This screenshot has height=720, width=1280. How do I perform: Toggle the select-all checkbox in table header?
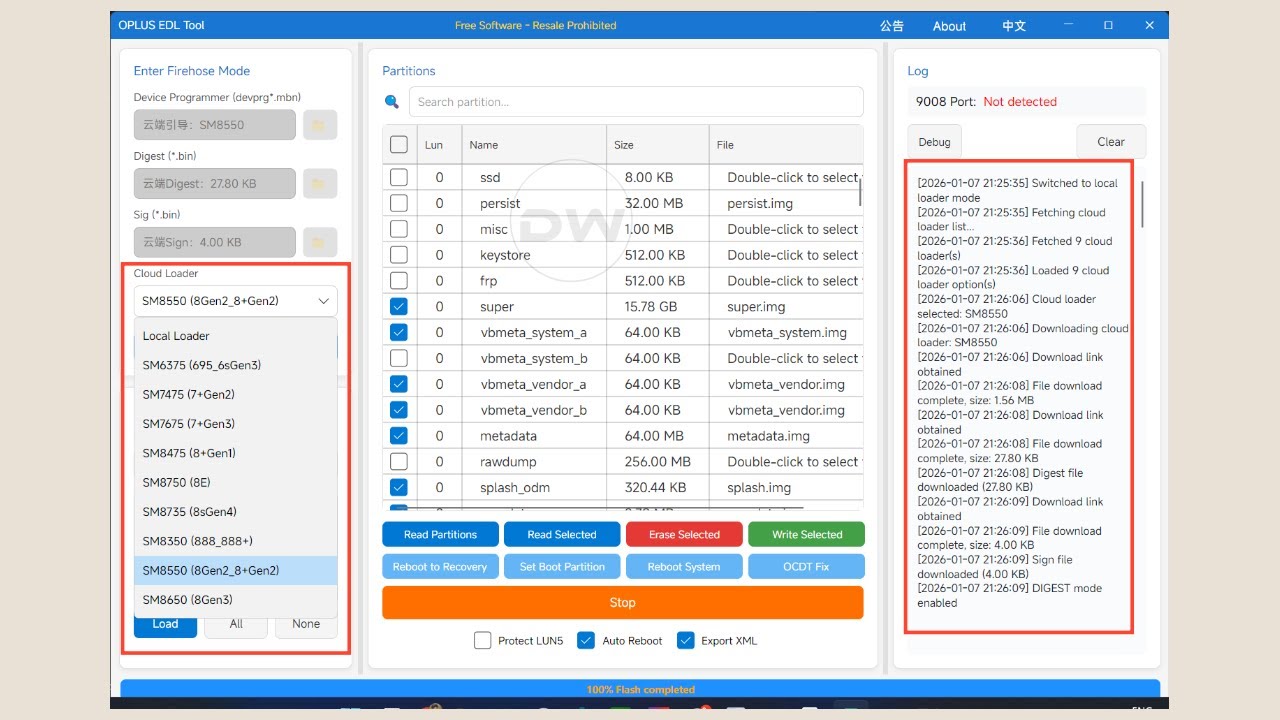click(399, 145)
